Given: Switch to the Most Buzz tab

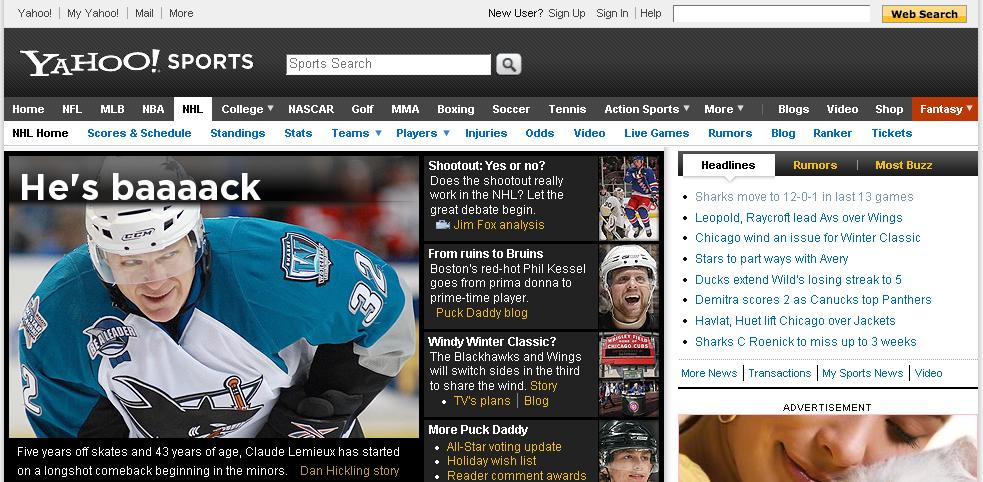Looking at the screenshot, I should tap(903, 165).
